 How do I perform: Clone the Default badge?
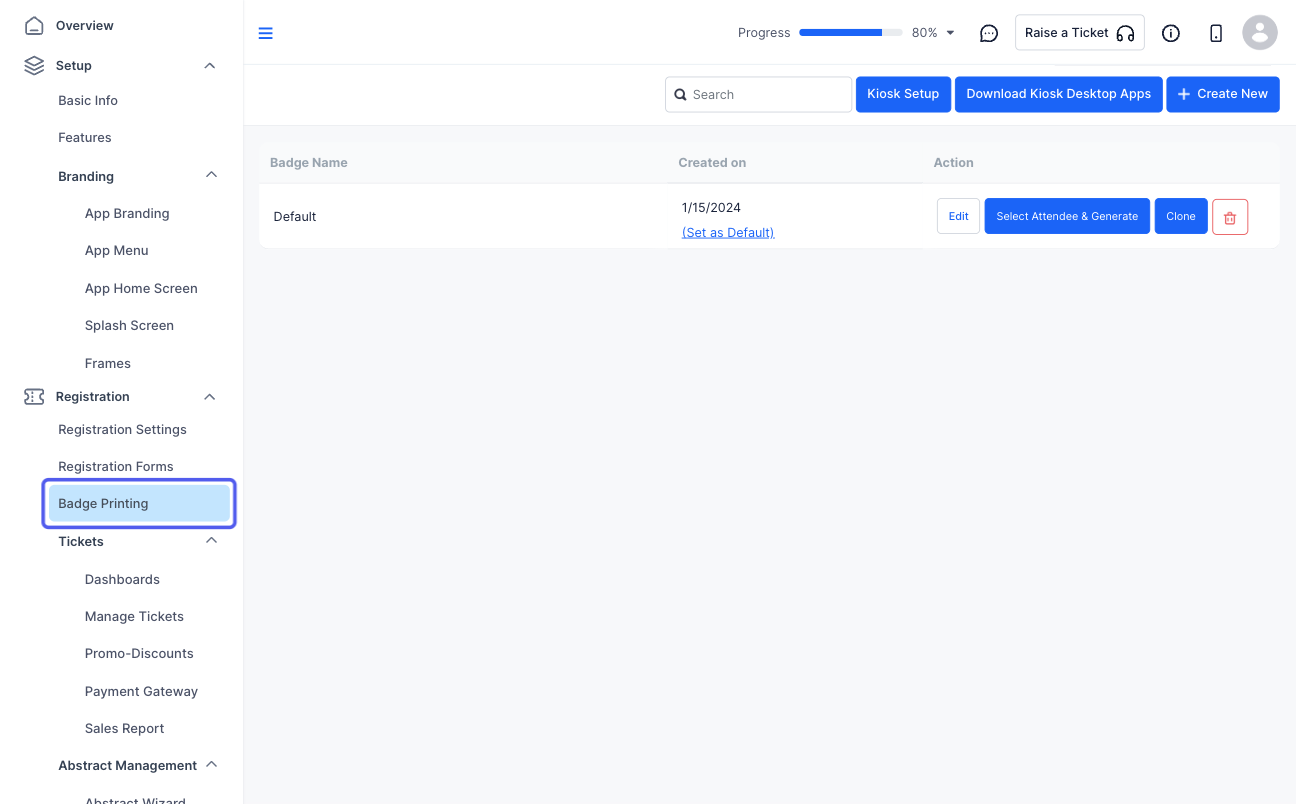coord(1181,216)
